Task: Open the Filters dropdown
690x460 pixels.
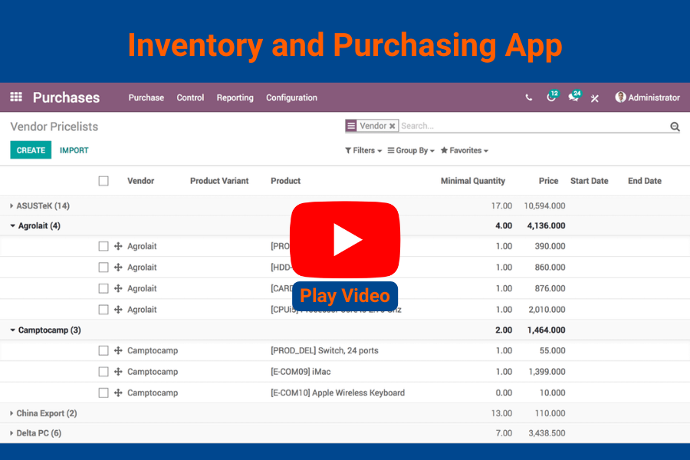Action: pos(363,151)
